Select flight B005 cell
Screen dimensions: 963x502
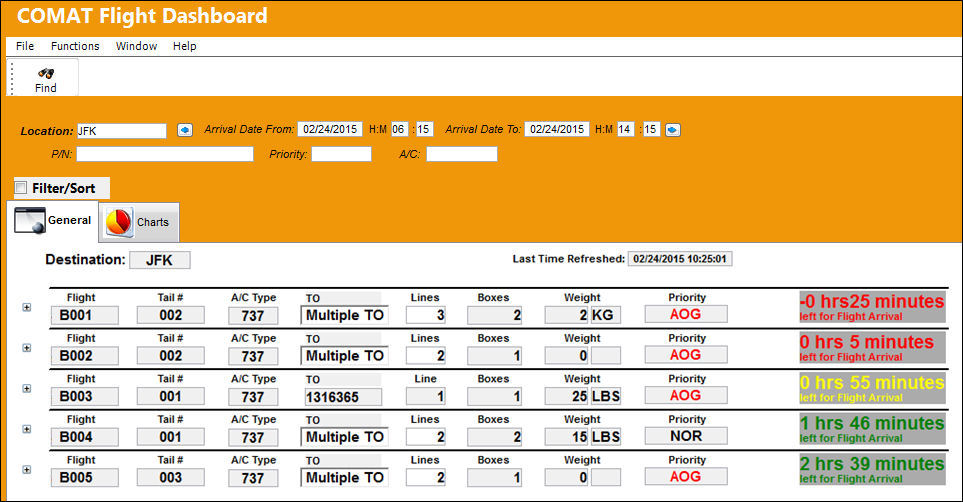(x=85, y=477)
